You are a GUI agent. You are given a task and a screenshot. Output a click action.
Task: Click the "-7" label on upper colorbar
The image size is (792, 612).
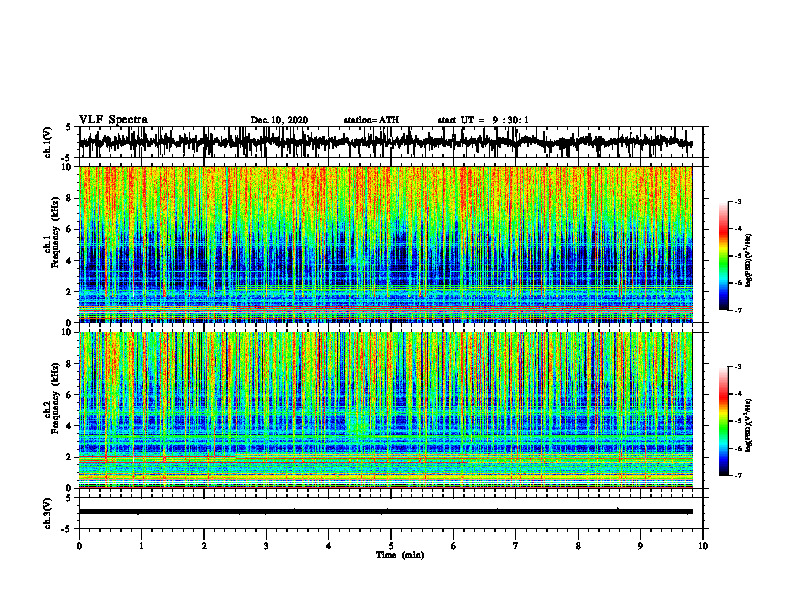(x=738, y=310)
